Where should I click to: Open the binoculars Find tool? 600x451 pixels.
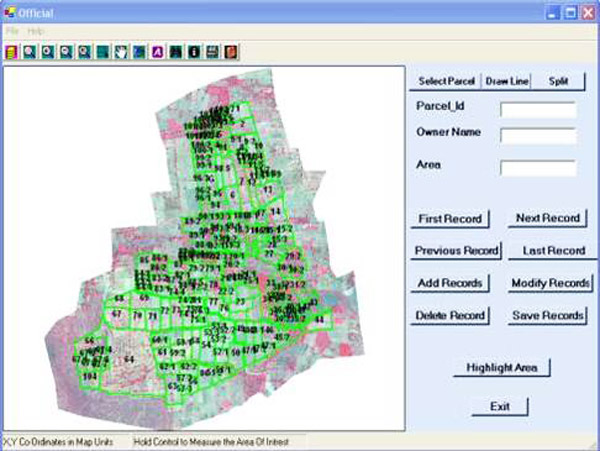coord(175,51)
